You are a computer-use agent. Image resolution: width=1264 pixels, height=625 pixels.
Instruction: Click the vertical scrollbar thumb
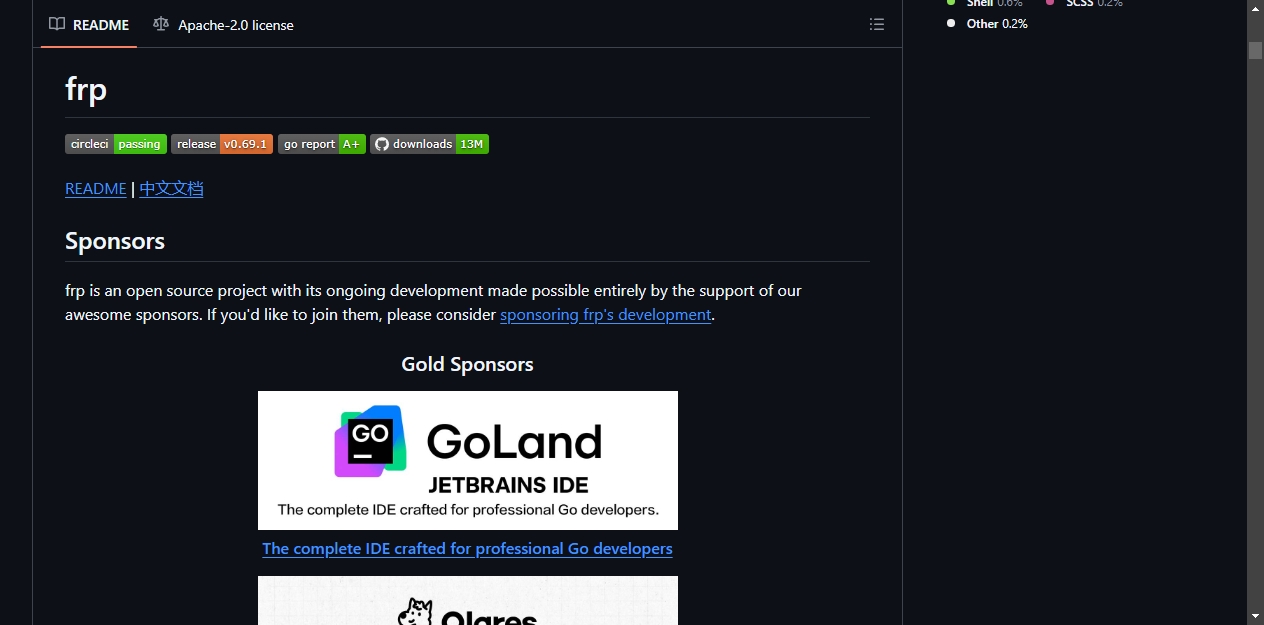[1255, 50]
